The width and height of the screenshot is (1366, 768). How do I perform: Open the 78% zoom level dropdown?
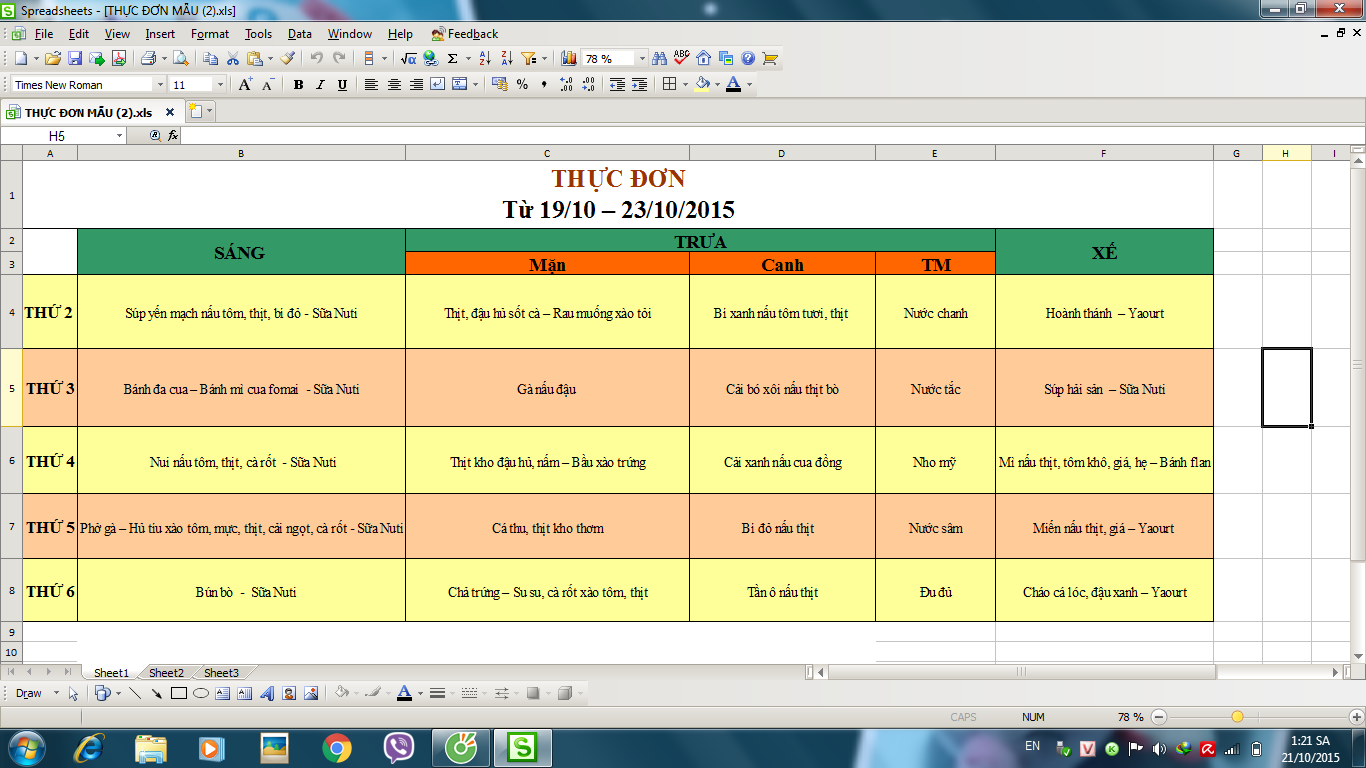[x=642, y=59]
